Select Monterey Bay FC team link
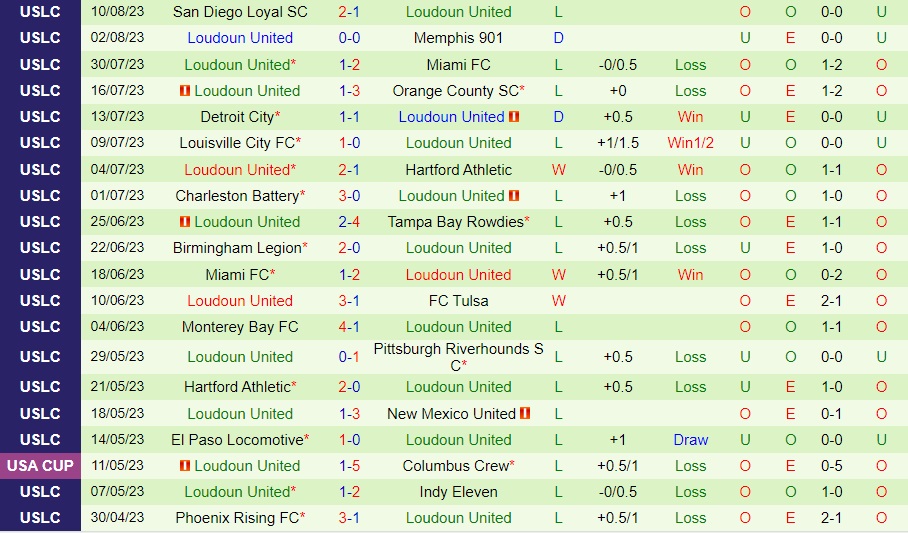Image resolution: width=908 pixels, height=533 pixels. coord(240,327)
